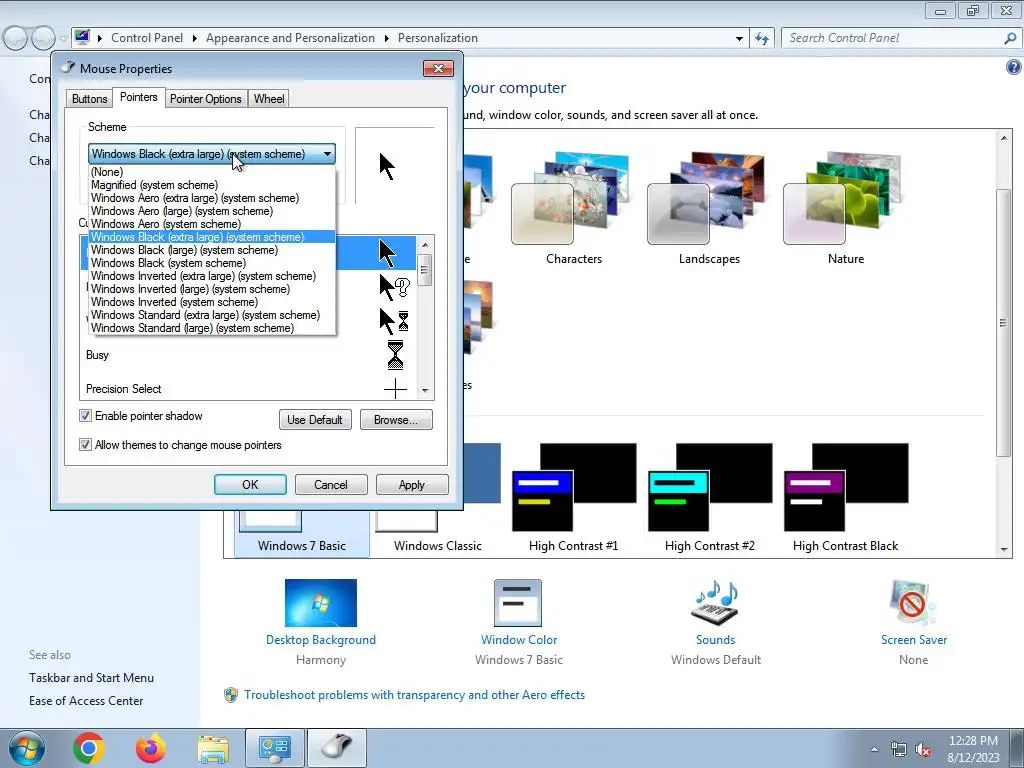Click the Browse... button
1024x768 pixels.
[396, 420]
